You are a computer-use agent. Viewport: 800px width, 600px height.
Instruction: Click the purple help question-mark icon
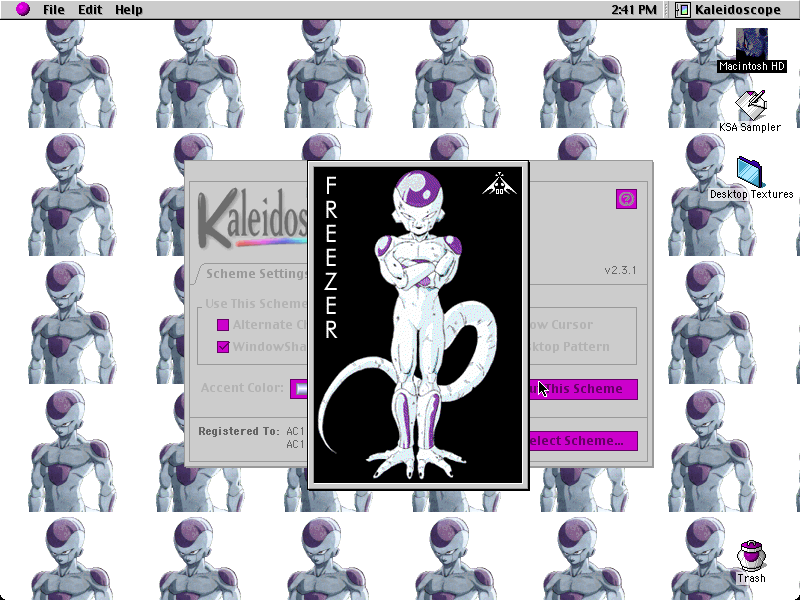[x=627, y=199]
